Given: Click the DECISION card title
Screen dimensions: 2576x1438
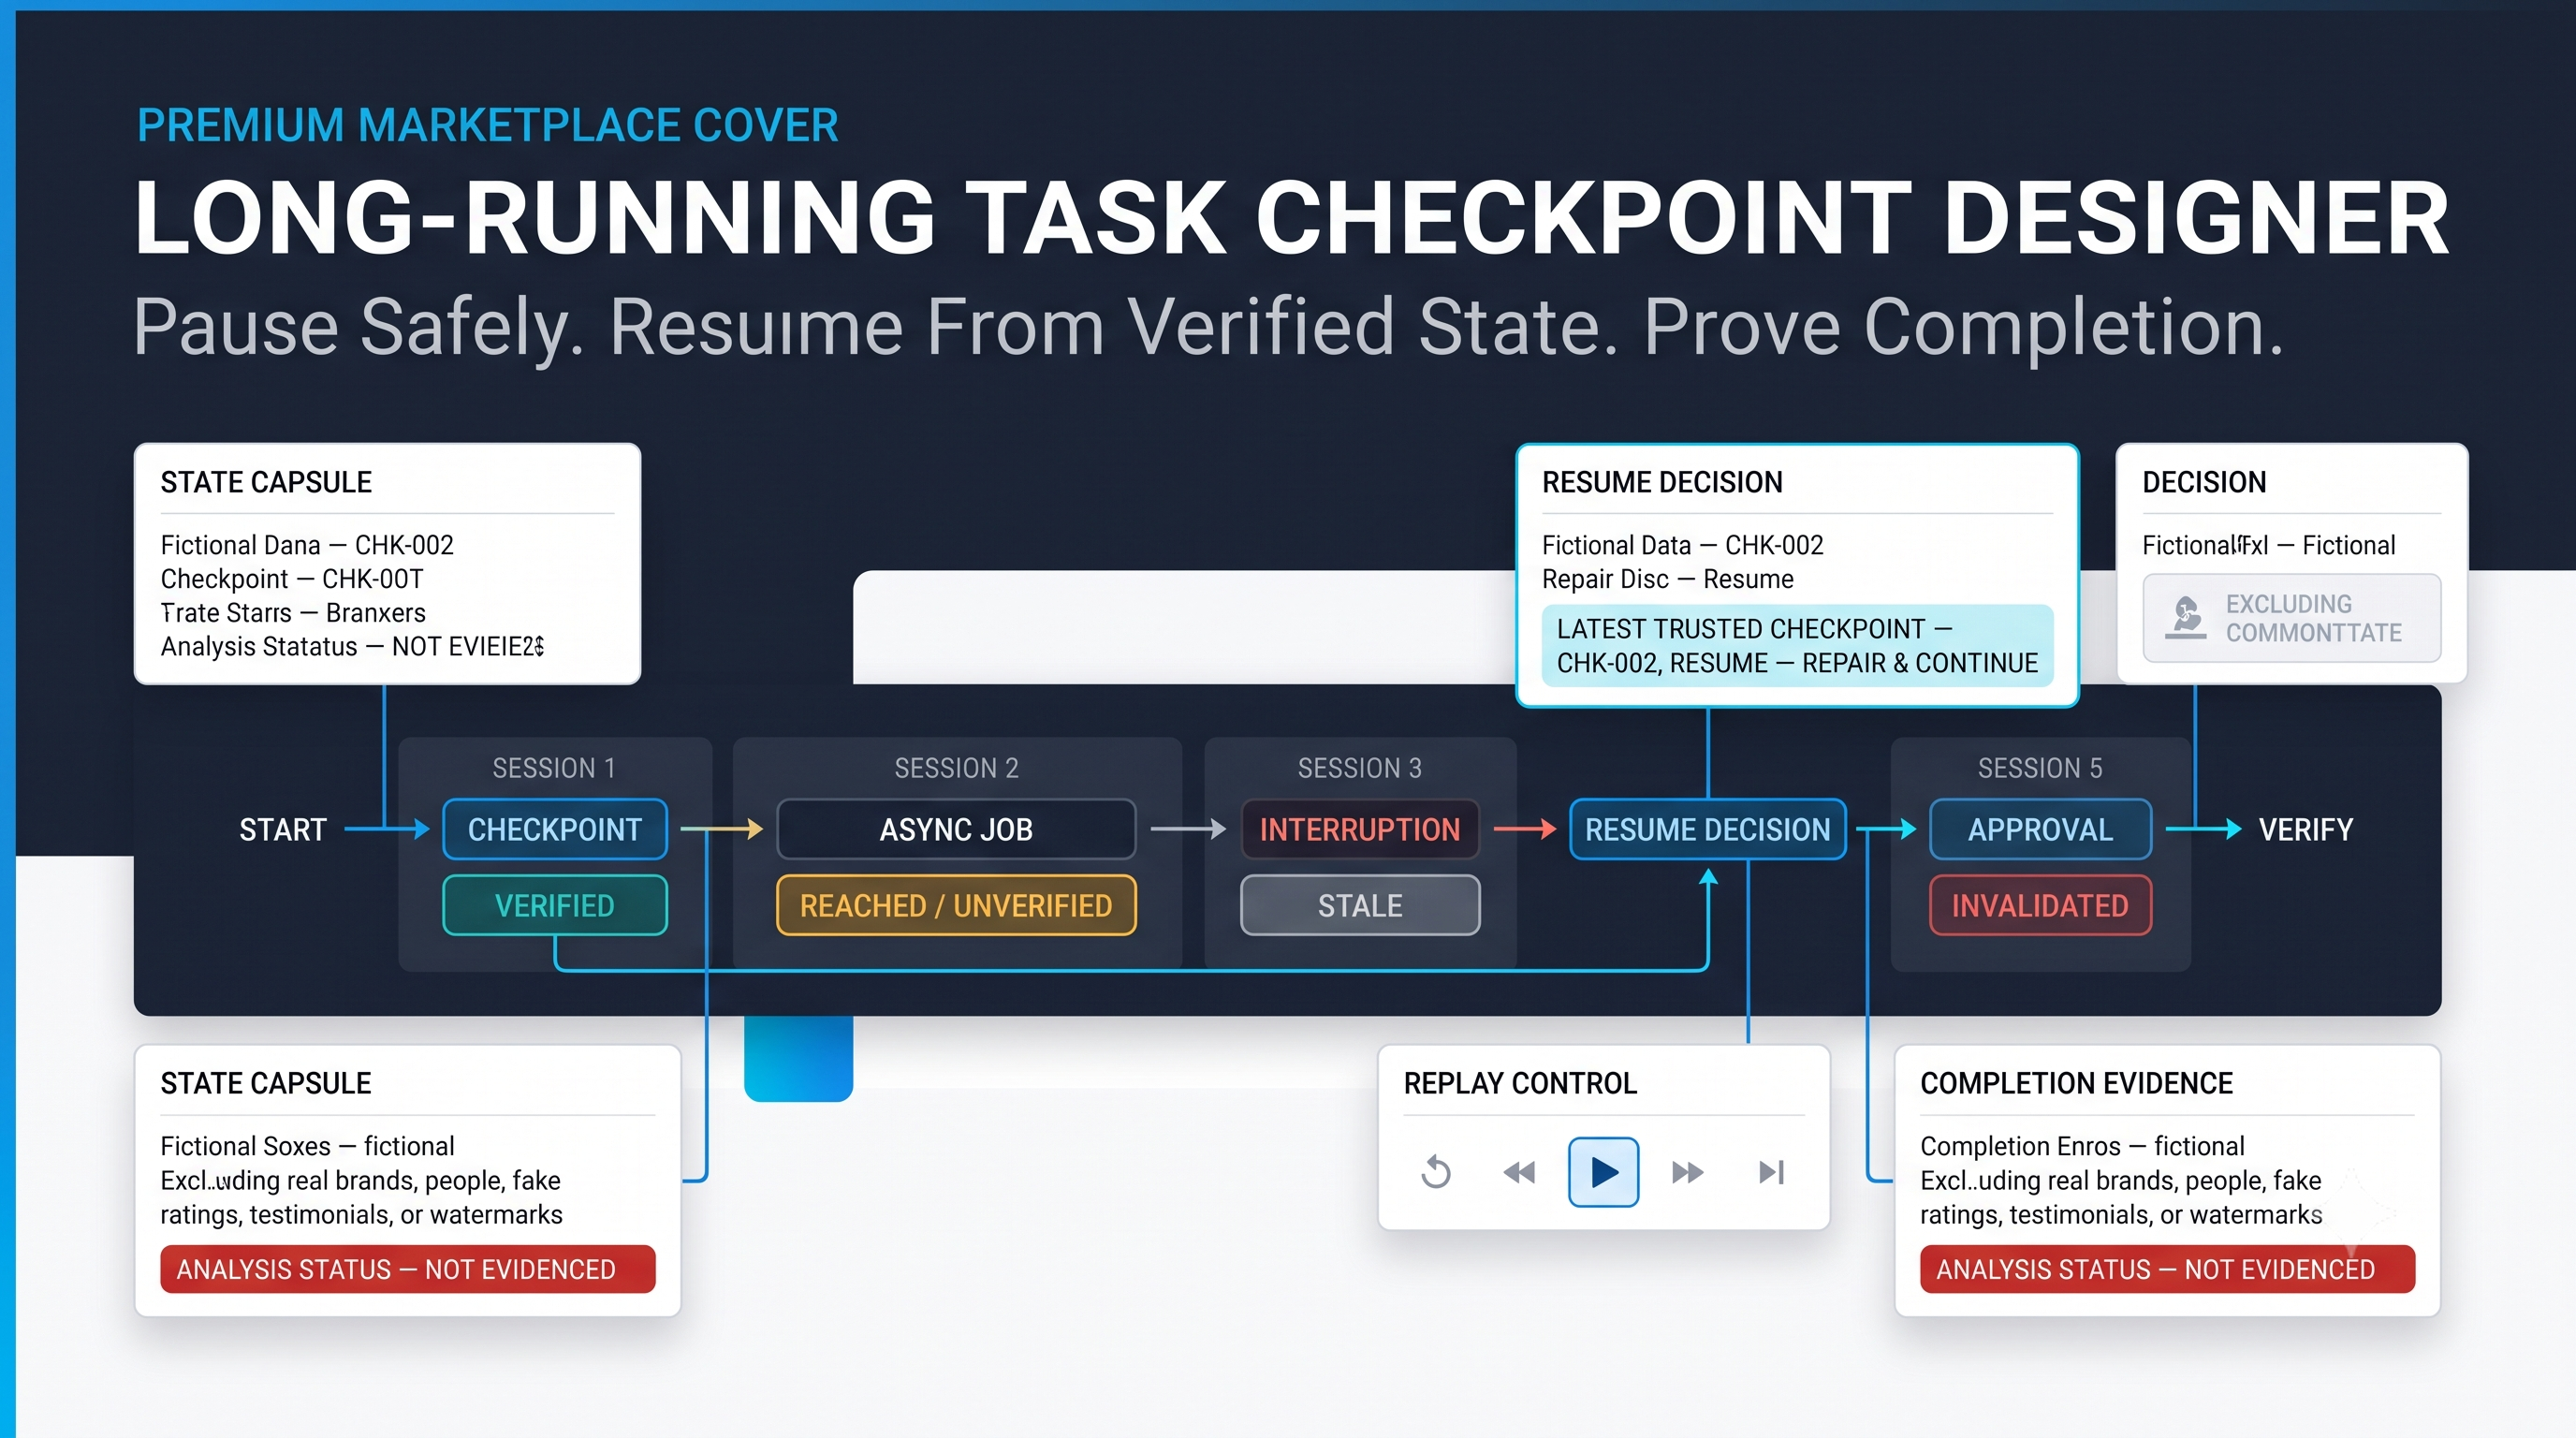Looking at the screenshot, I should coord(2204,482).
